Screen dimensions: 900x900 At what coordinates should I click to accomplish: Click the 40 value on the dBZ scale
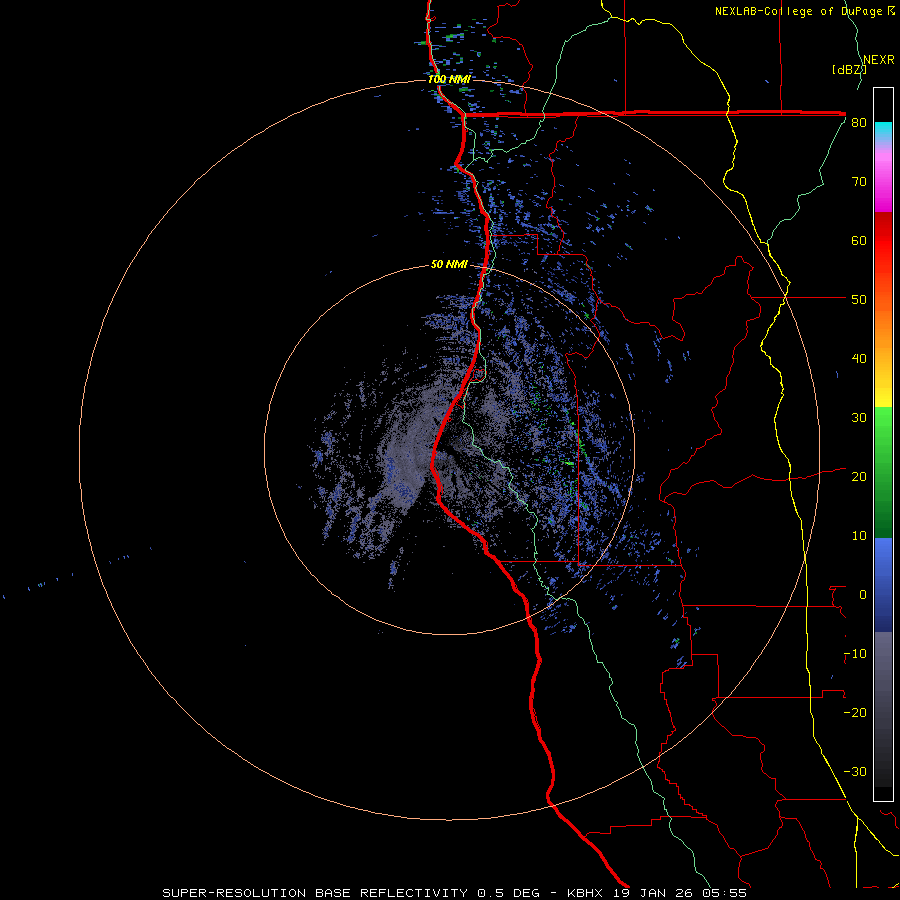[x=859, y=359]
